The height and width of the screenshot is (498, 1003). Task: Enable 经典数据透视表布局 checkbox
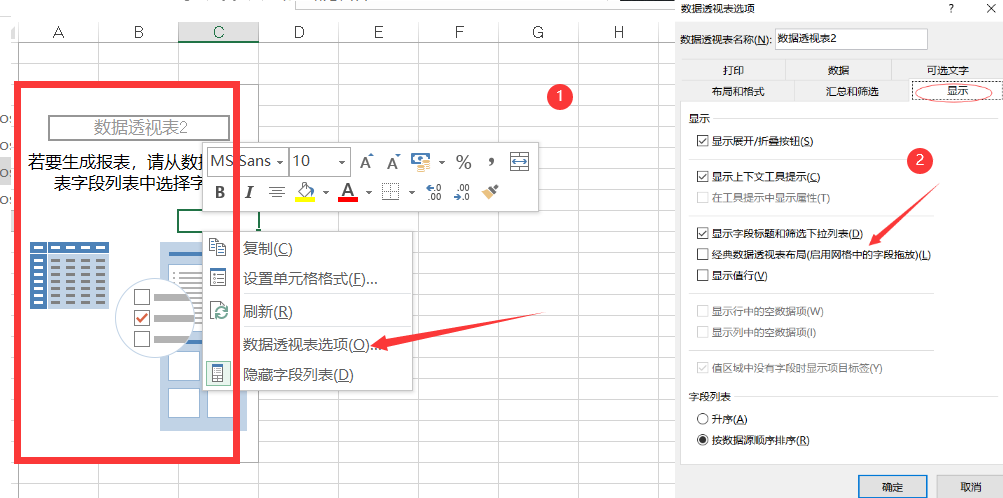tap(703, 254)
